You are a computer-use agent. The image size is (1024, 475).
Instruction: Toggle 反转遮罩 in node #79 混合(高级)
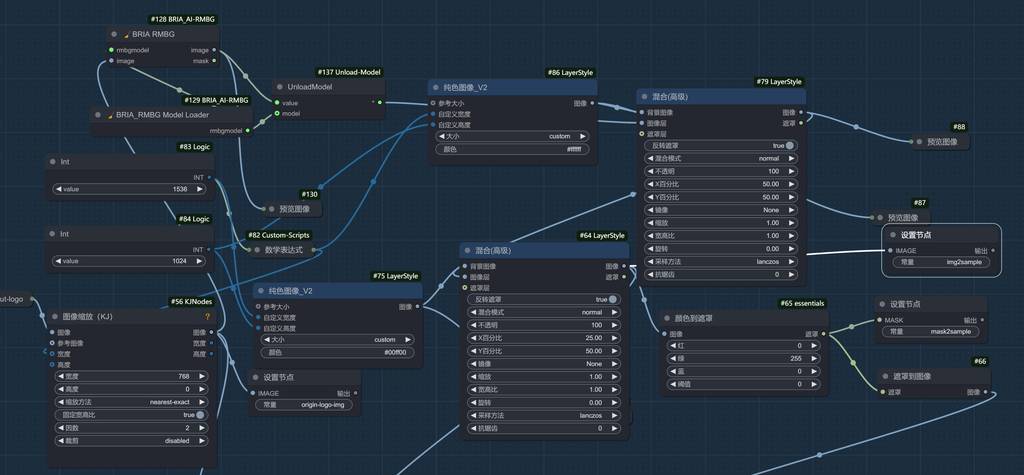790,145
